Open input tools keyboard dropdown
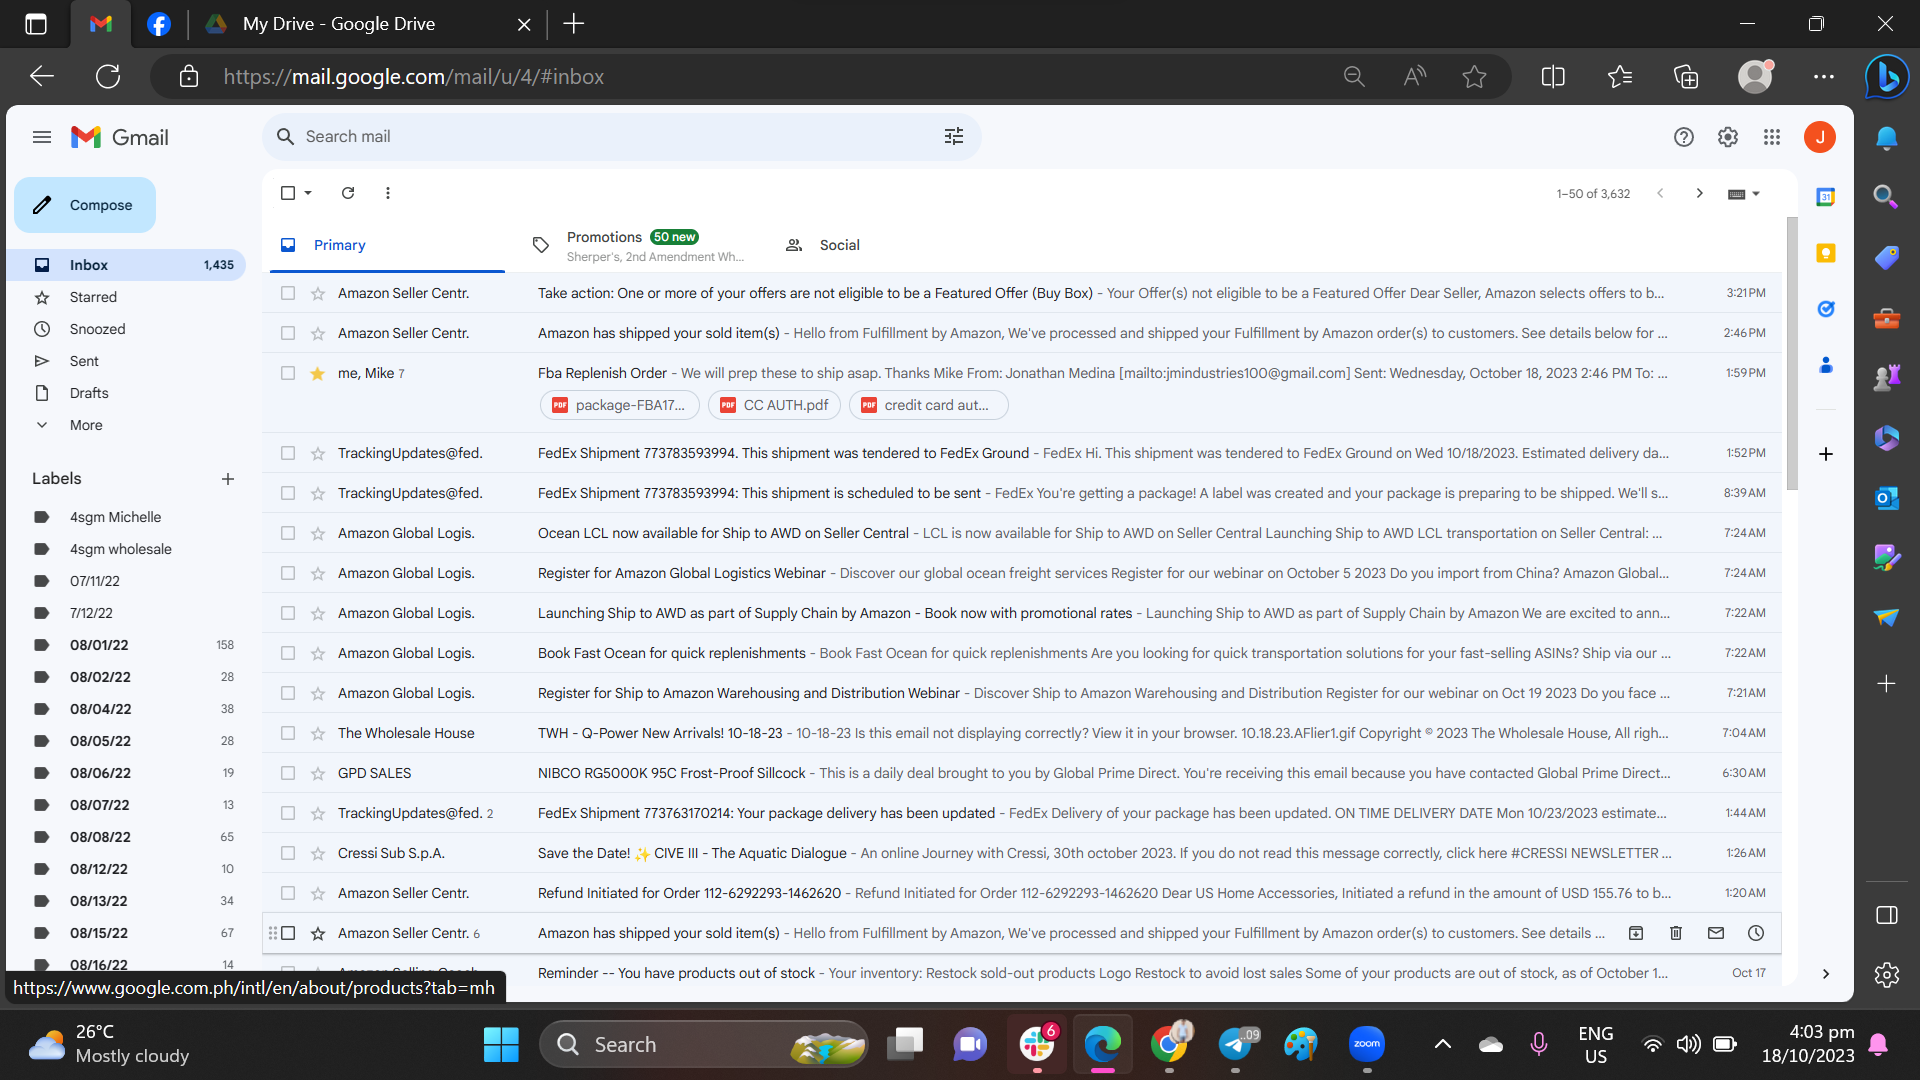Screen dimensions: 1920x1080 coord(1744,194)
